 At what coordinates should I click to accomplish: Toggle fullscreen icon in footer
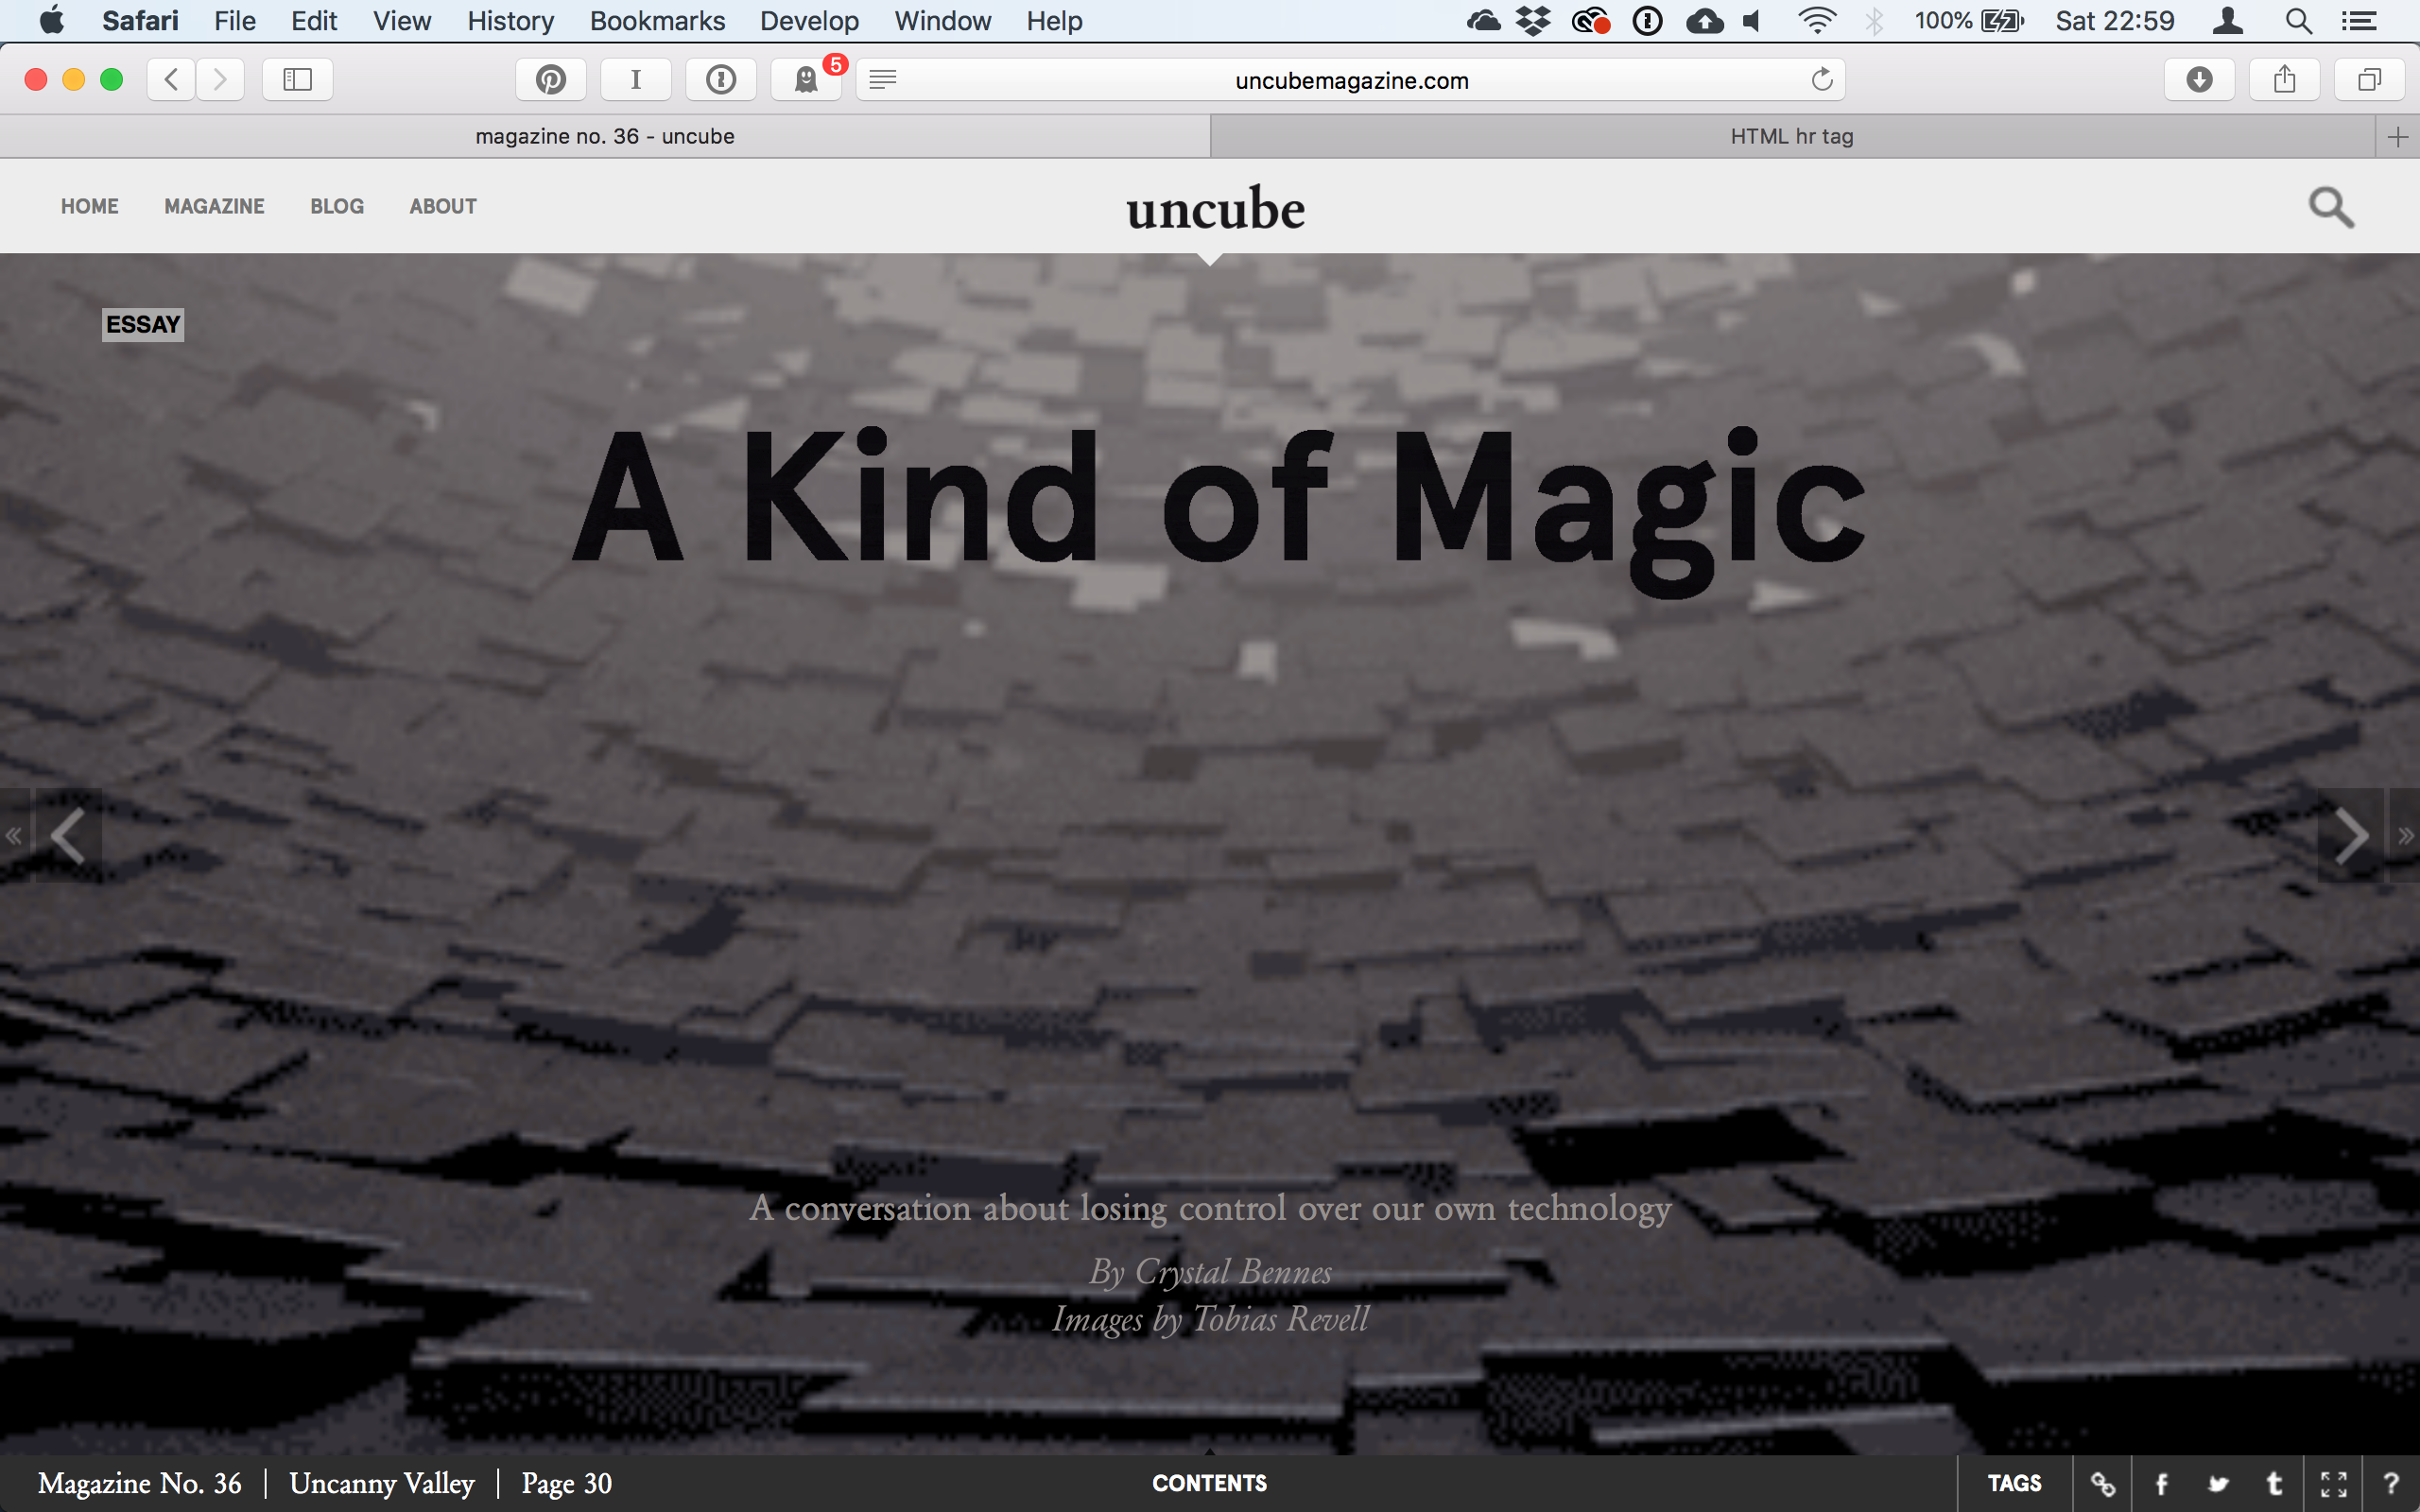coord(2333,1484)
